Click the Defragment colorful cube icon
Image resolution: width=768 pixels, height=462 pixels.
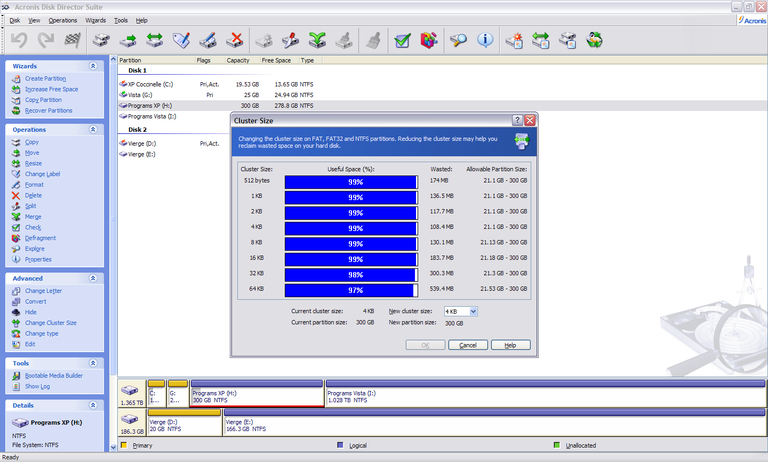(429, 40)
